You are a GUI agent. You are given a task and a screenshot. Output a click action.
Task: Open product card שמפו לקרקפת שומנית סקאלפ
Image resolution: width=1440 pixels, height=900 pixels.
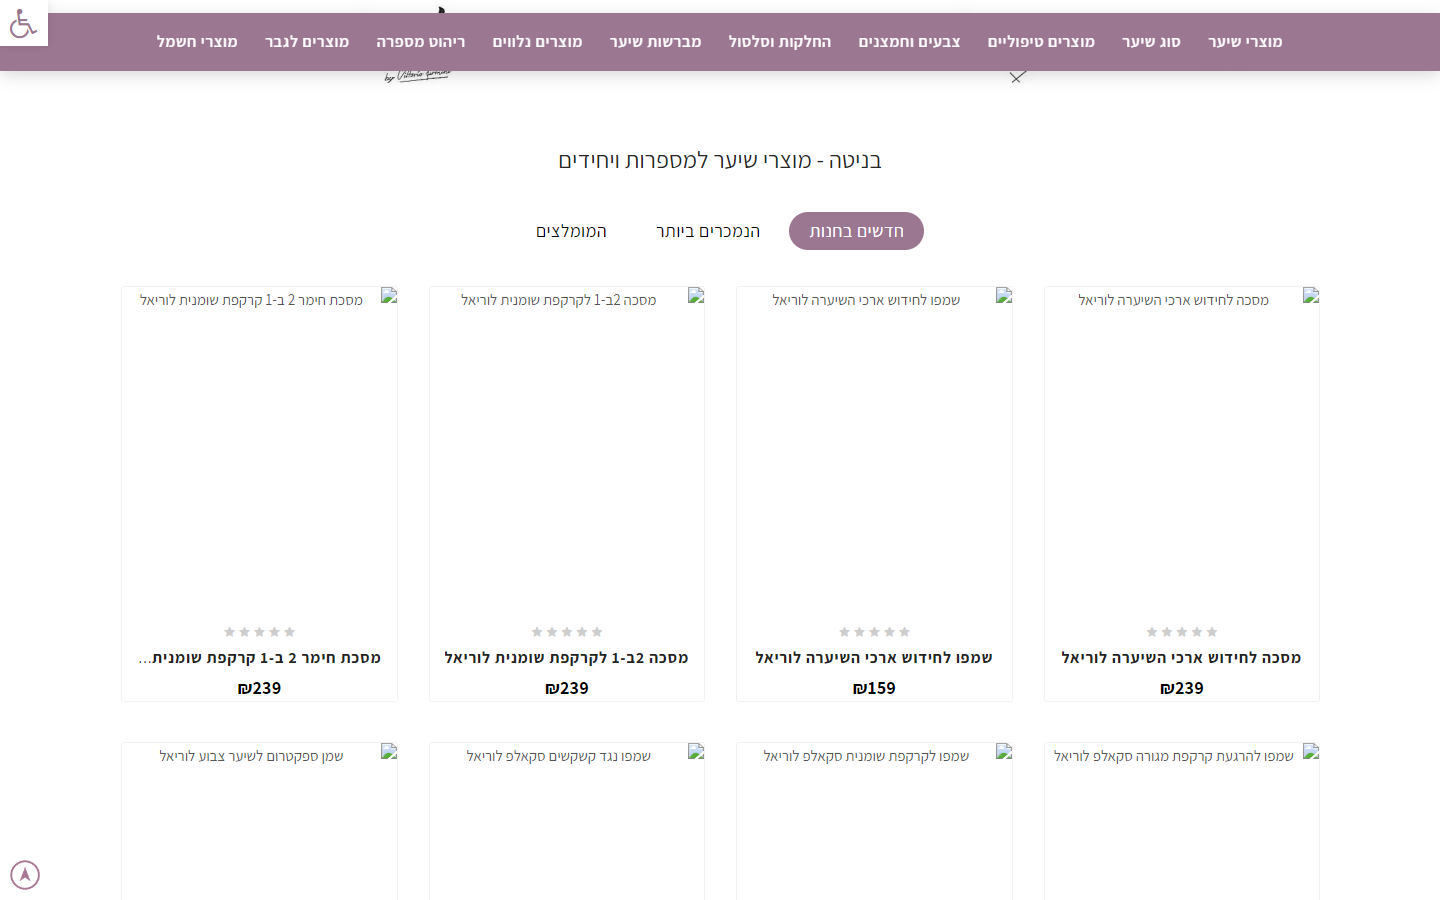[x=874, y=821]
